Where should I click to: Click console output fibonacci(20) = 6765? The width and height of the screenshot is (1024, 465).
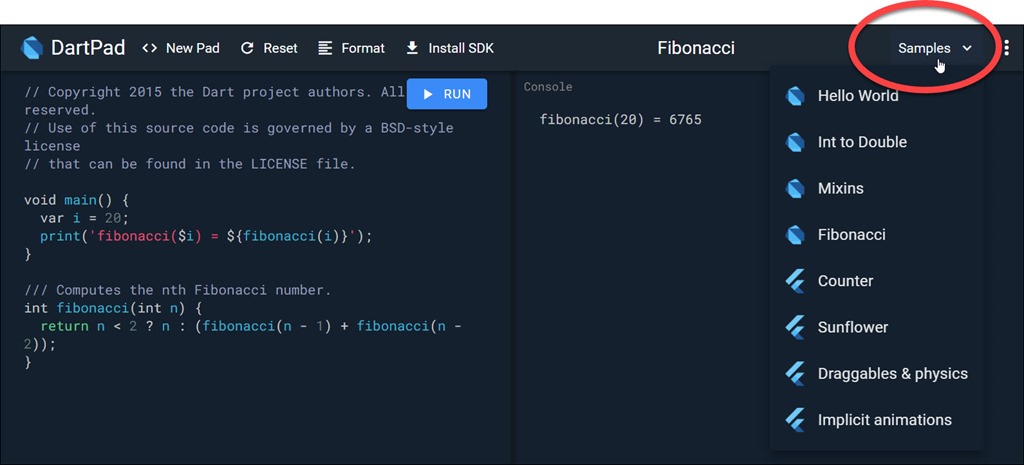tap(620, 120)
